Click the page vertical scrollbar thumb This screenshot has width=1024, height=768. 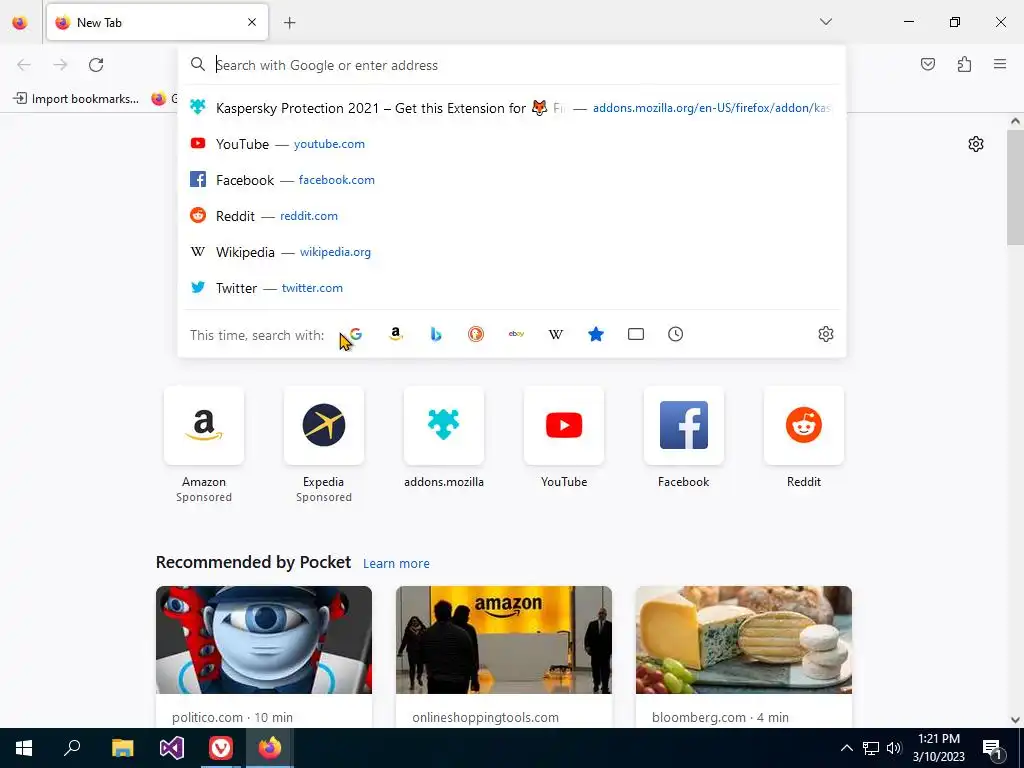(1015, 186)
